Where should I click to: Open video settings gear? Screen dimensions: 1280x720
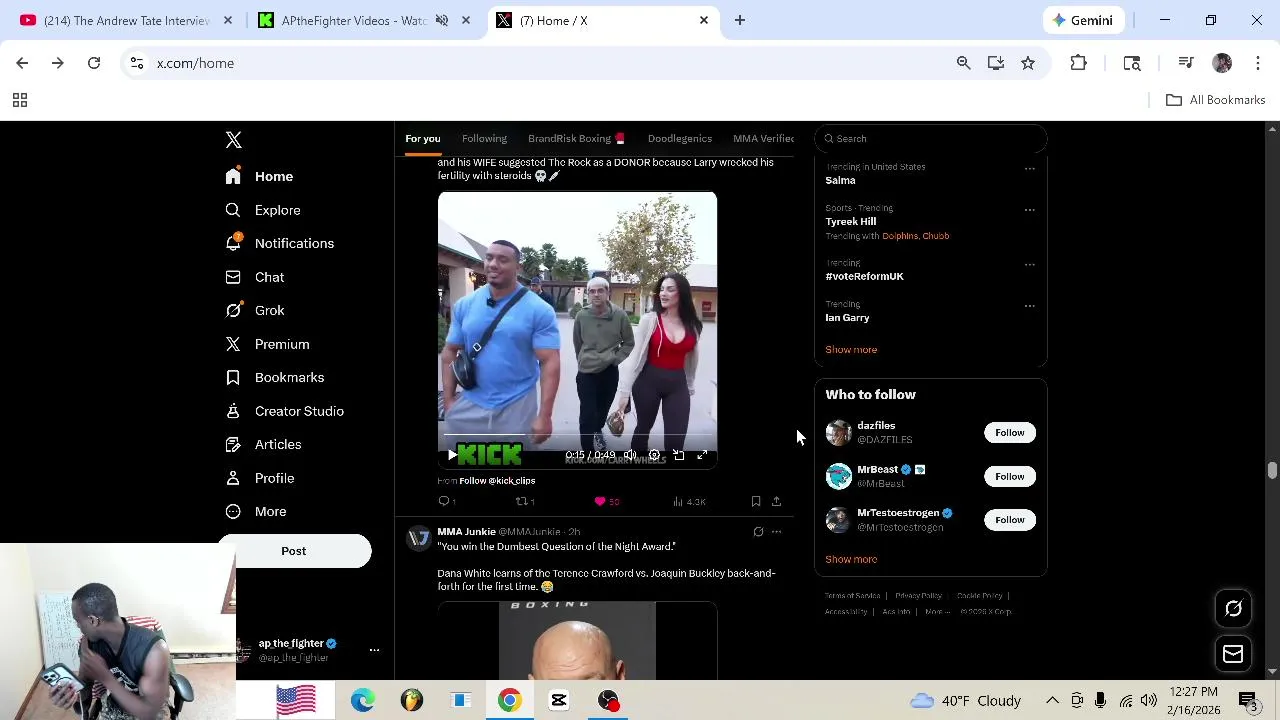click(x=654, y=455)
